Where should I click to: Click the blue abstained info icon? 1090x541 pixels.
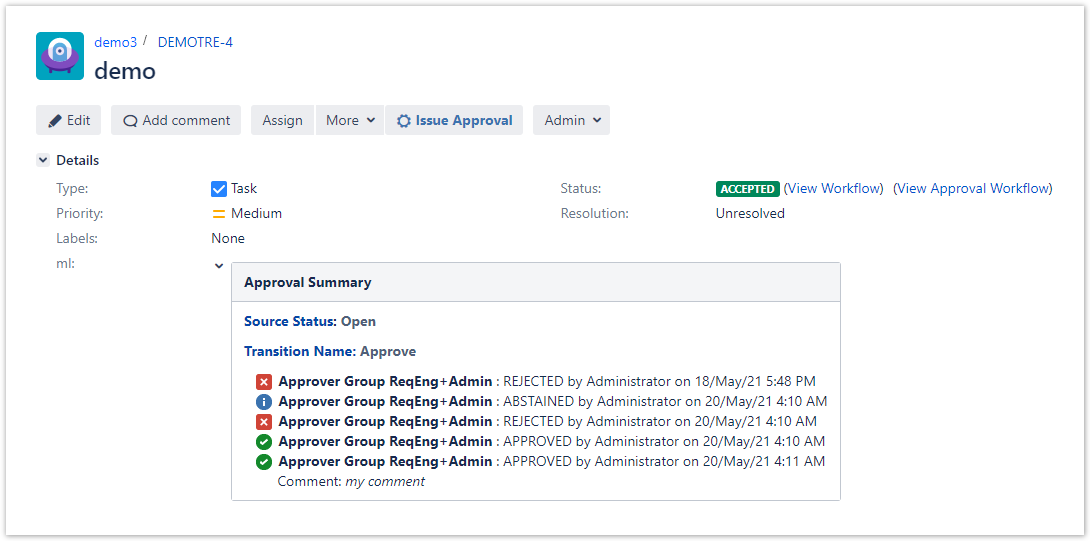264,402
